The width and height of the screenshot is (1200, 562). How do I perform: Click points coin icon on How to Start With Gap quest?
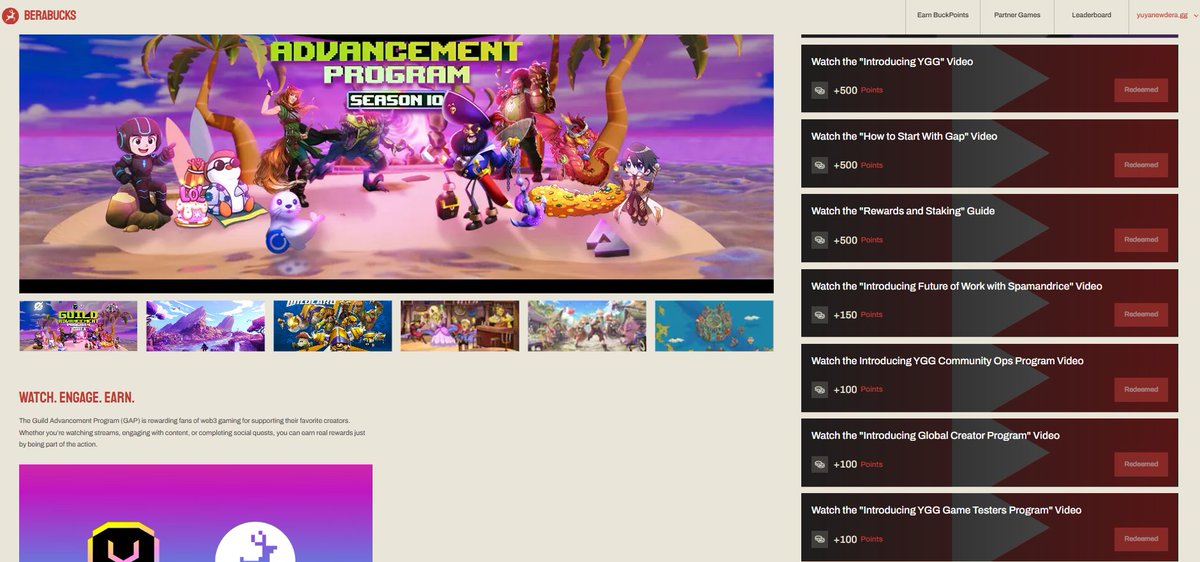[x=819, y=165]
